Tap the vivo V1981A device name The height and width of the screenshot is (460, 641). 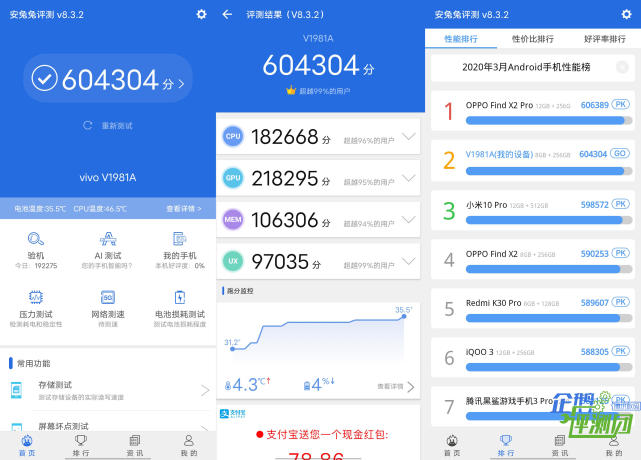(x=108, y=177)
